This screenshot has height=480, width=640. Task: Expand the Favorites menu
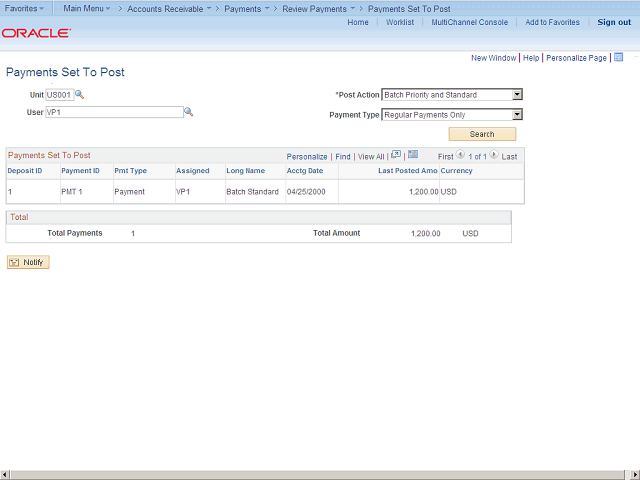pyautogui.click(x=24, y=8)
